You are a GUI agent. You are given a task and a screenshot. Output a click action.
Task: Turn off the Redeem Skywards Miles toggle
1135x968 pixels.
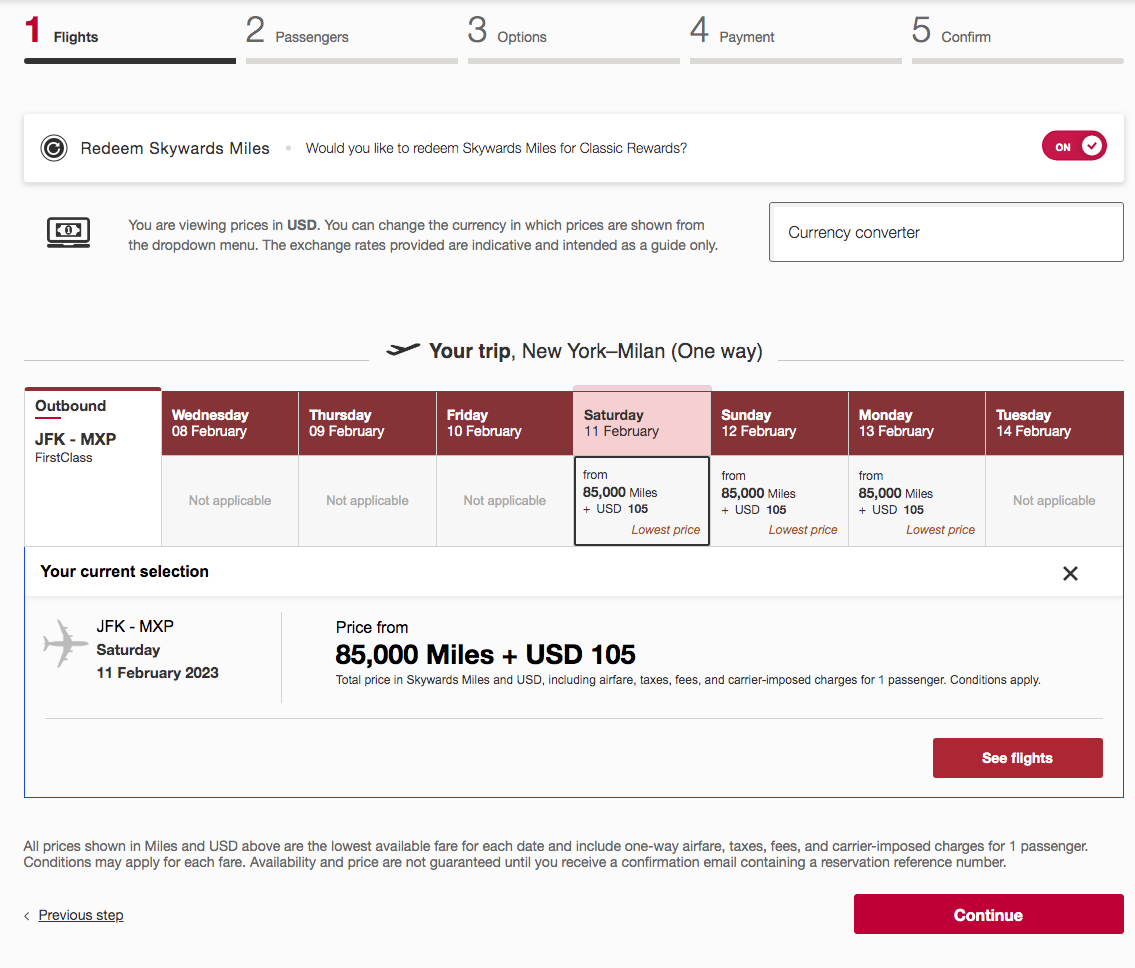pyautogui.click(x=1074, y=147)
